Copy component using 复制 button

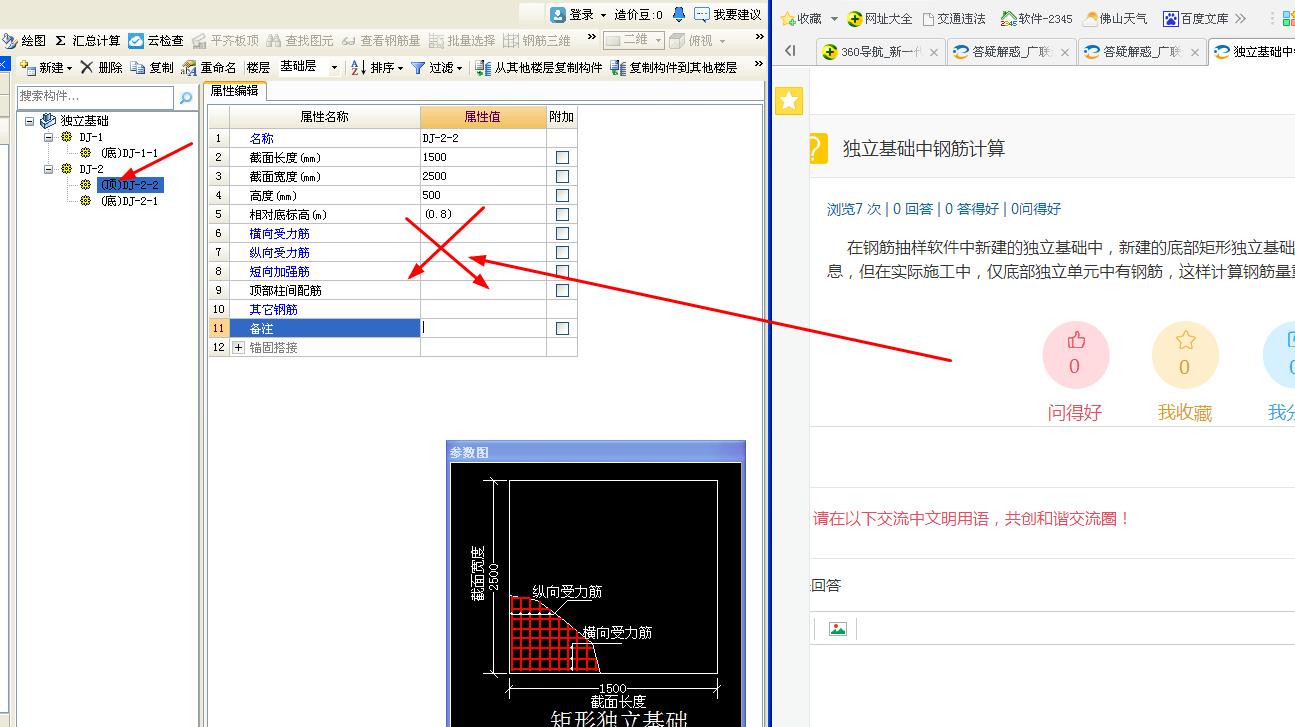point(152,67)
